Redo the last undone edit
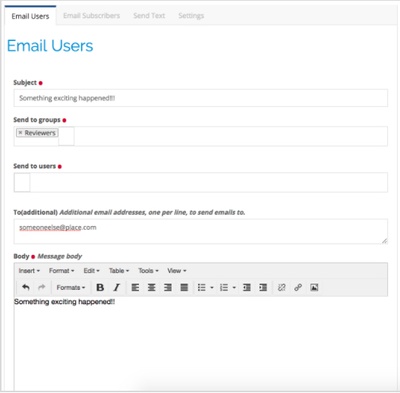 pos(42,287)
